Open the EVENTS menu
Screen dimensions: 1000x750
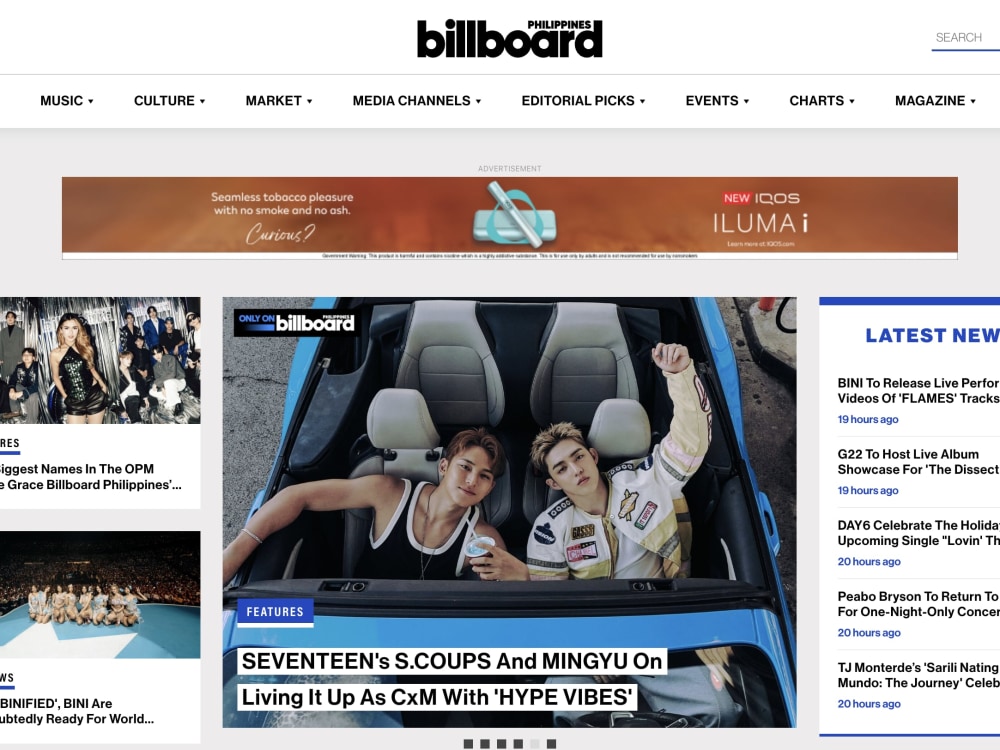pyautogui.click(x=717, y=101)
